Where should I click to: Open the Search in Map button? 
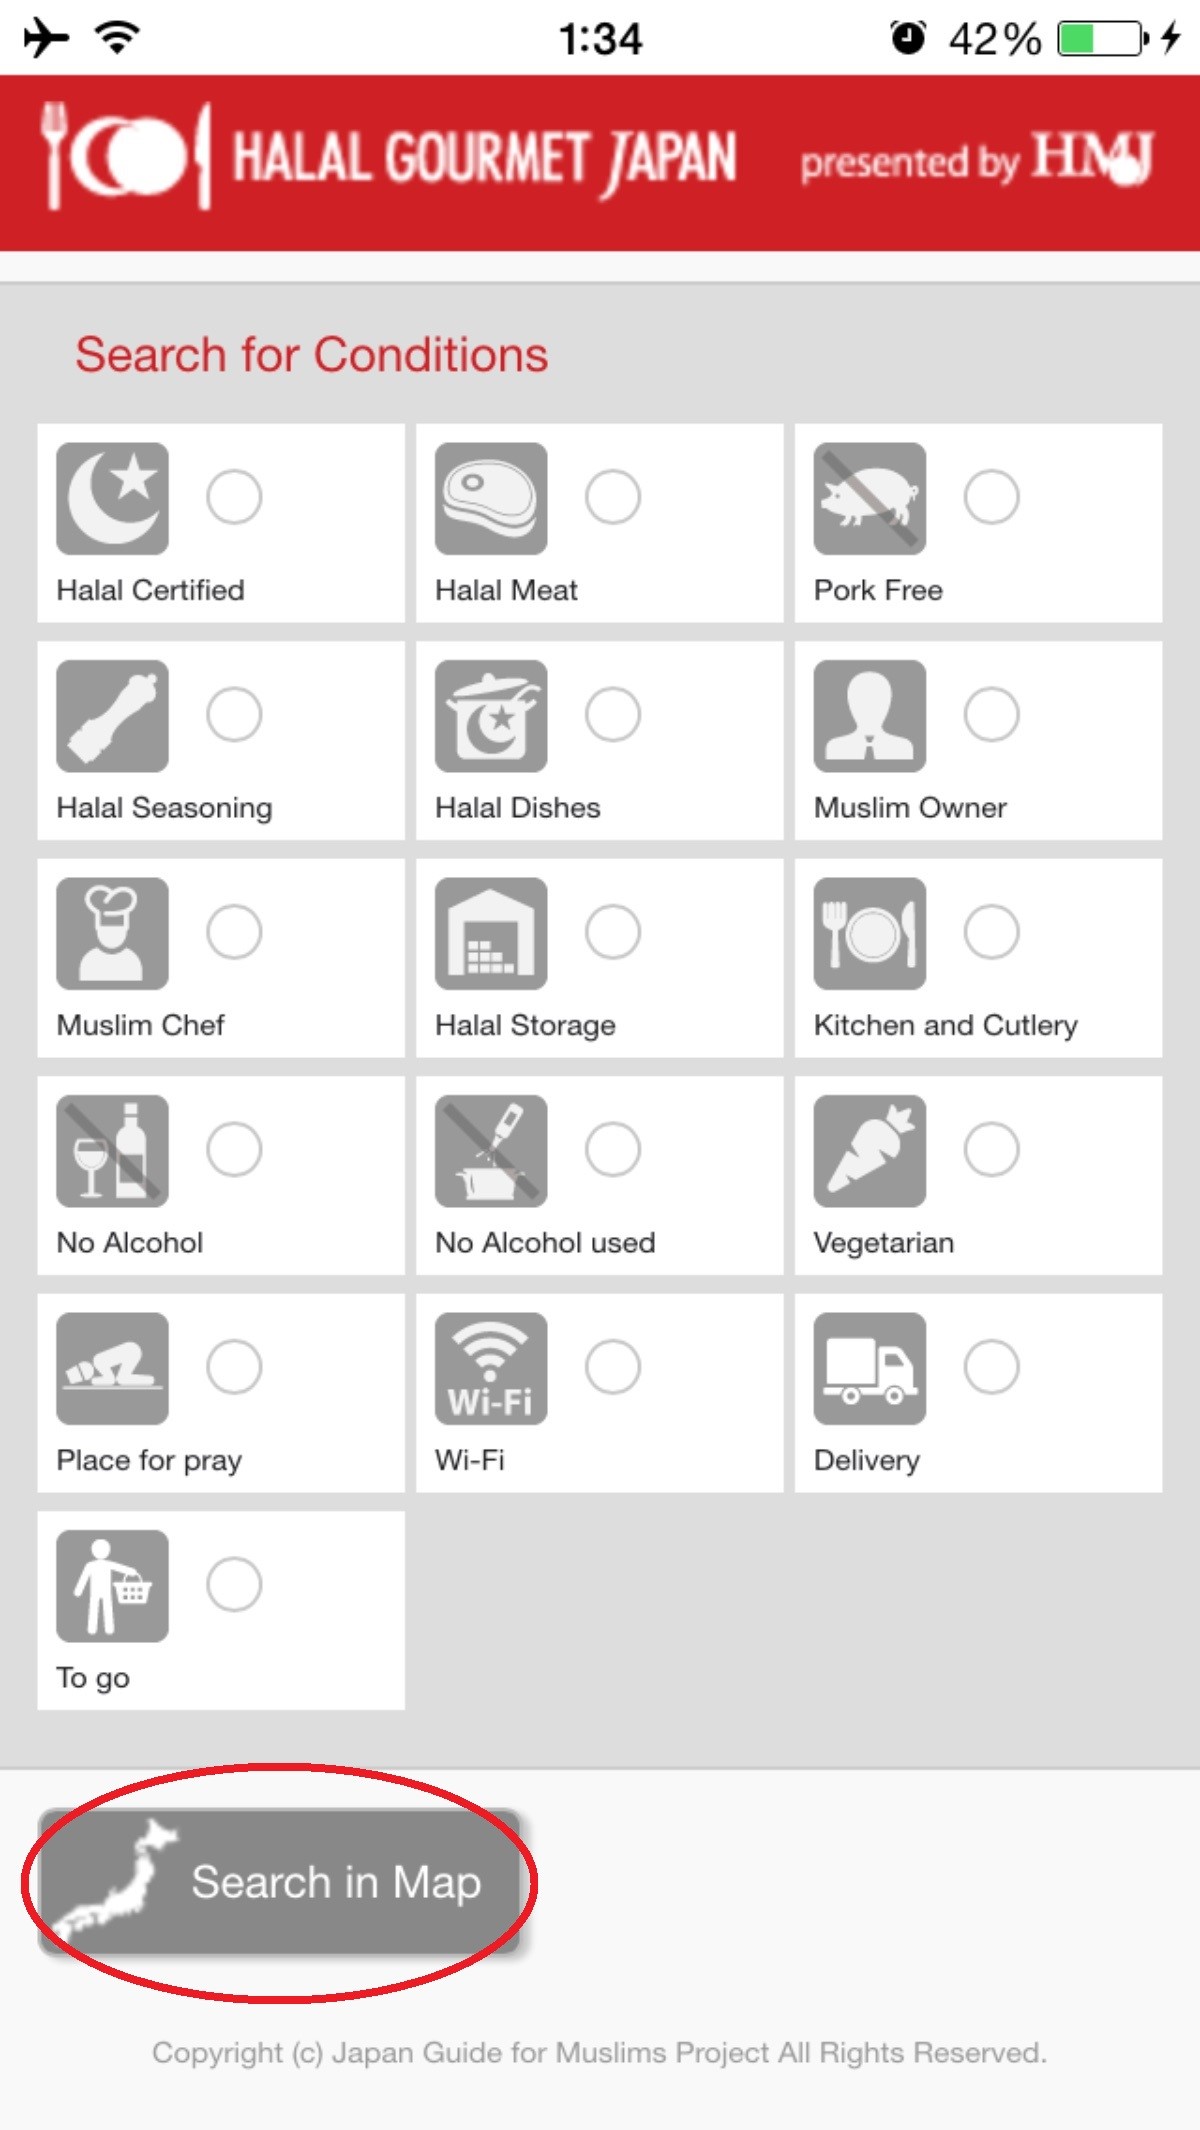(x=279, y=1881)
